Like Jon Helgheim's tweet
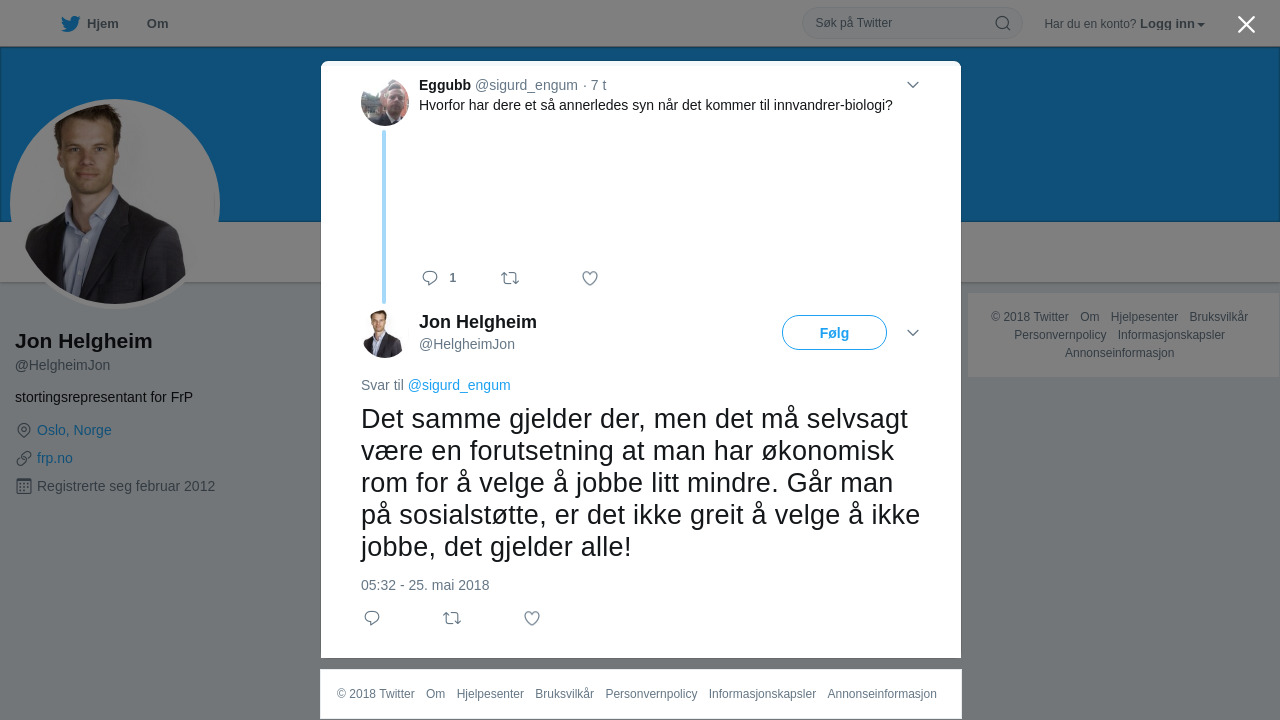Screen dimensions: 1280x720 [532, 618]
